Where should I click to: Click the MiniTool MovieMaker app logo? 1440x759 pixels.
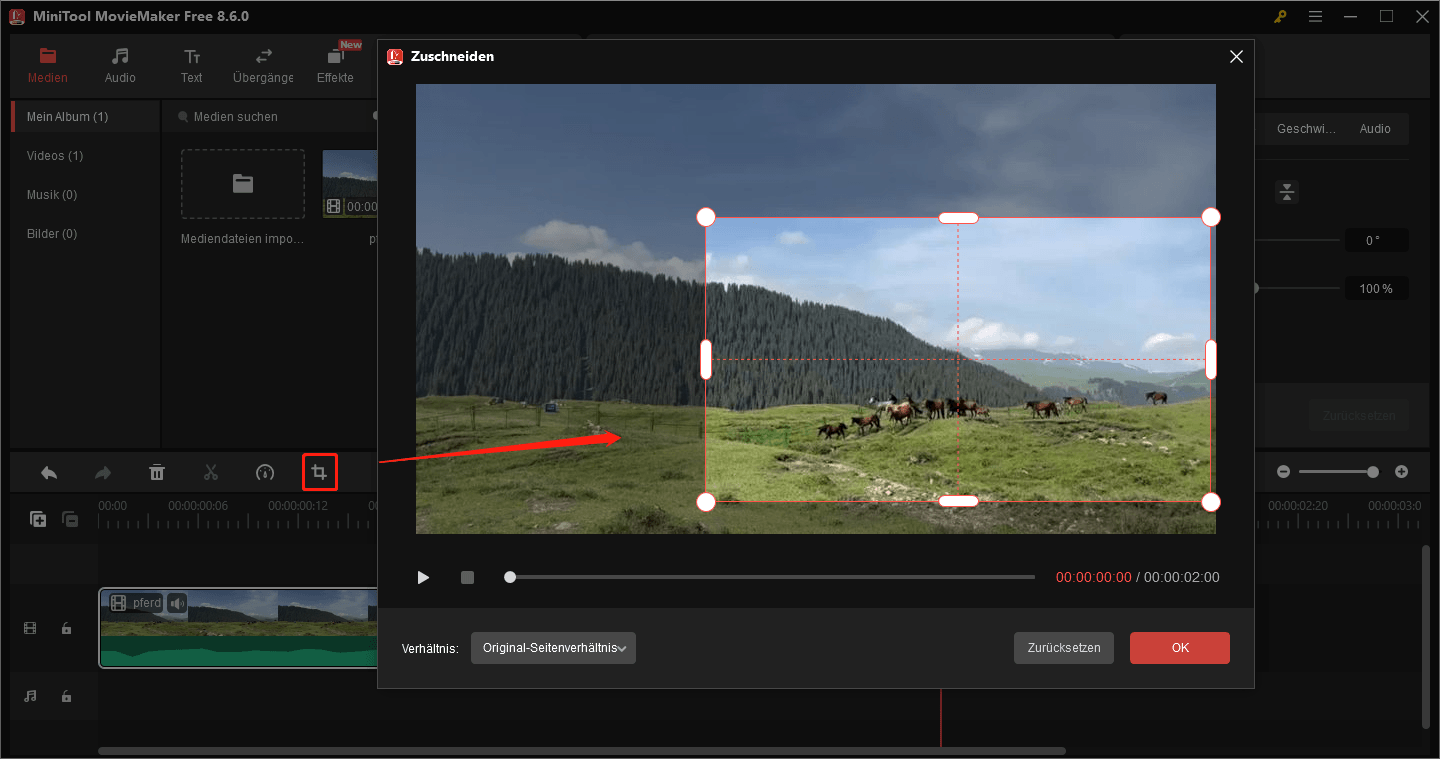point(17,16)
